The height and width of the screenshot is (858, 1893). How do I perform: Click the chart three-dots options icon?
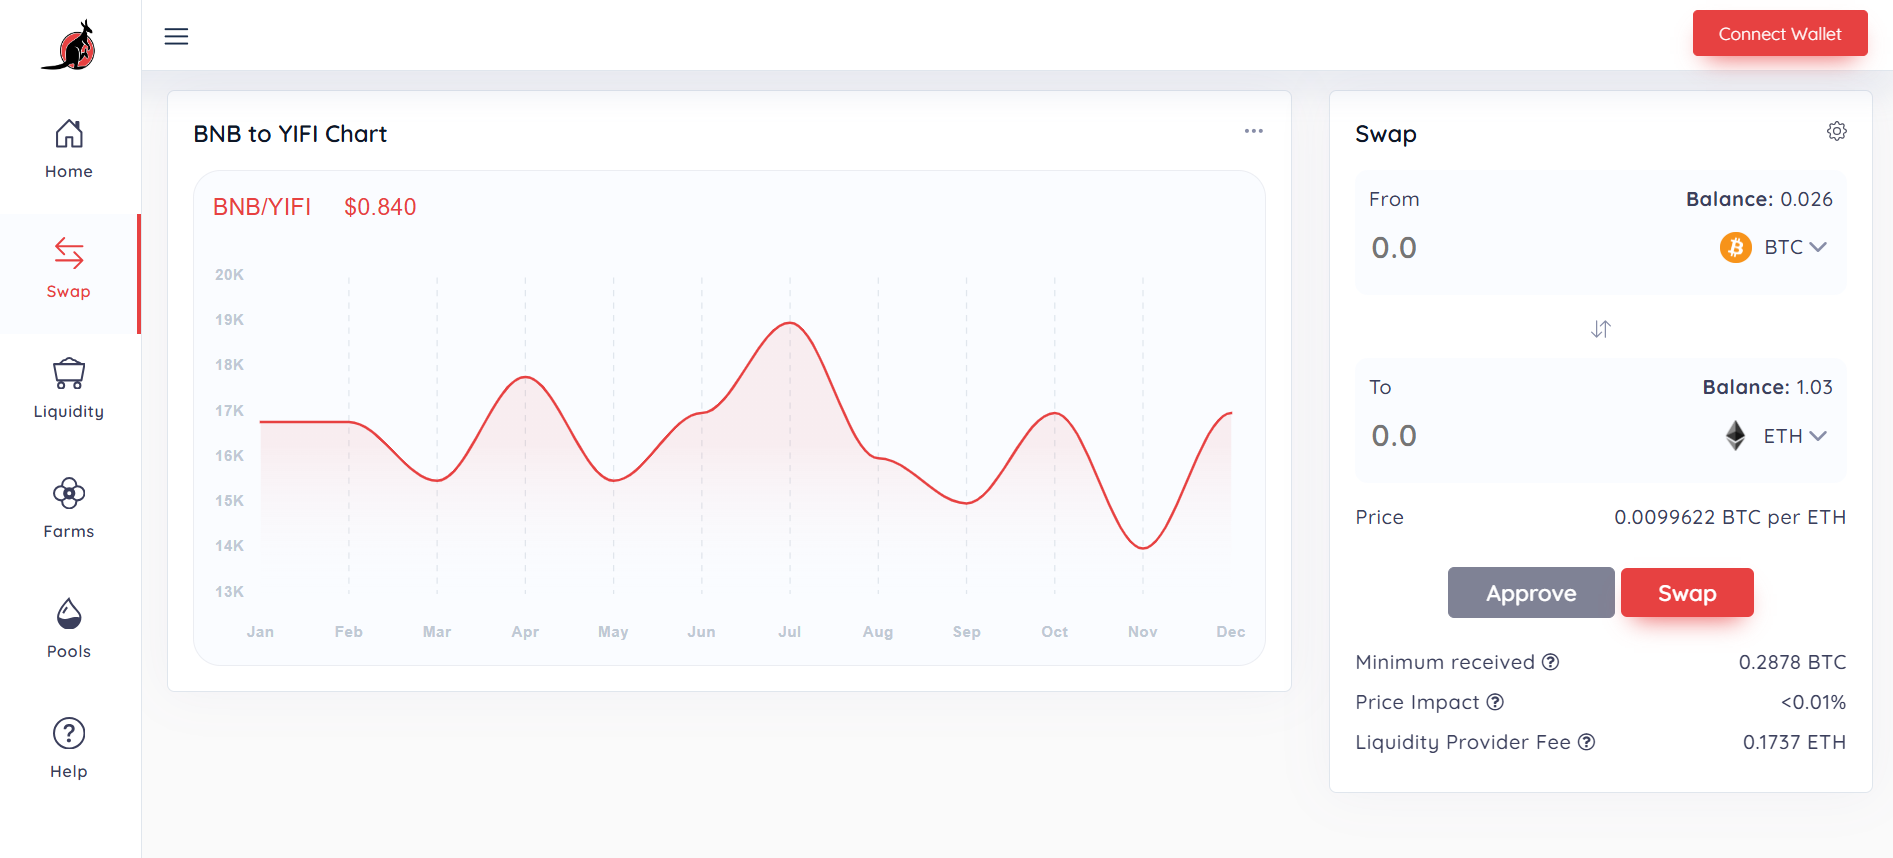coord(1253,131)
